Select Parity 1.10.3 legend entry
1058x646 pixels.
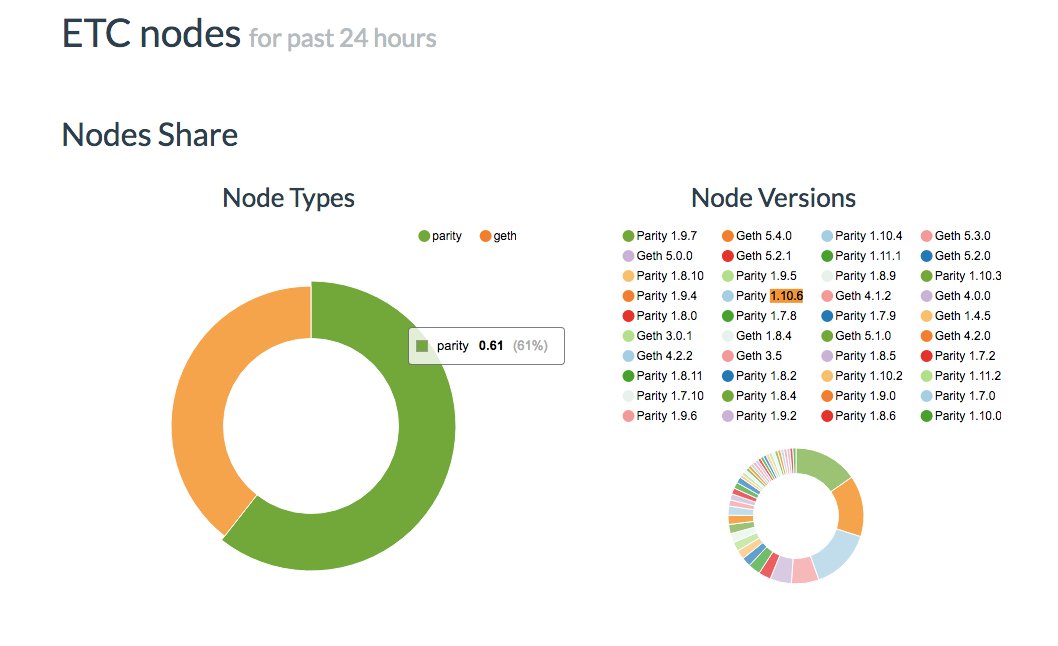click(962, 275)
